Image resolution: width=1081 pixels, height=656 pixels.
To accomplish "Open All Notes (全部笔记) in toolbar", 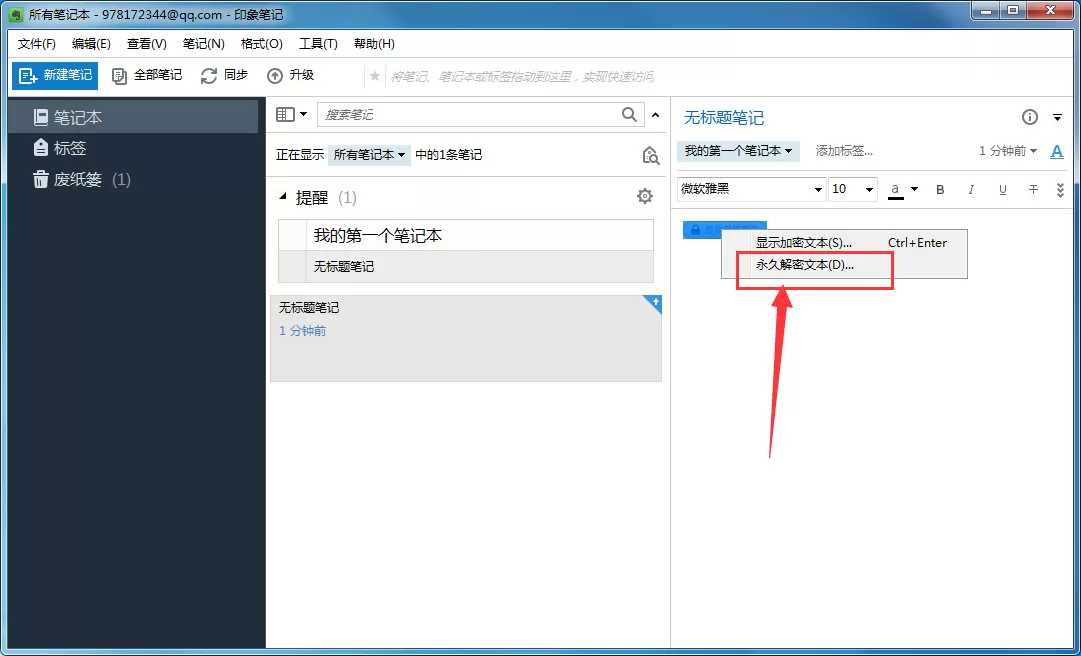I will point(147,76).
